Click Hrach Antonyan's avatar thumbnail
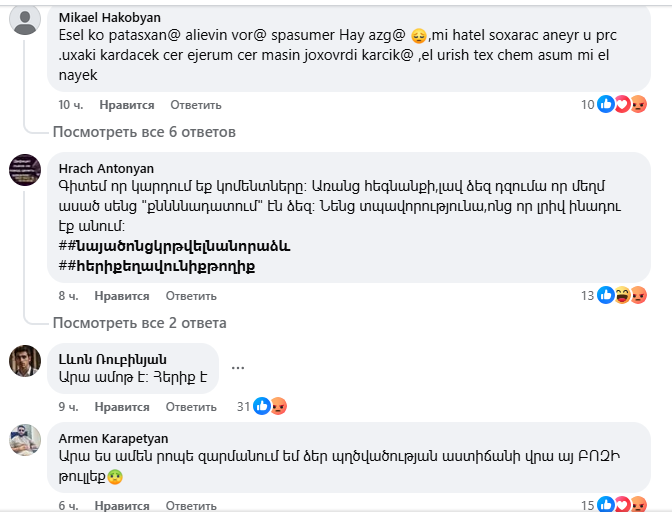This screenshot has height=517, width=672. pyautogui.click(x=25, y=170)
